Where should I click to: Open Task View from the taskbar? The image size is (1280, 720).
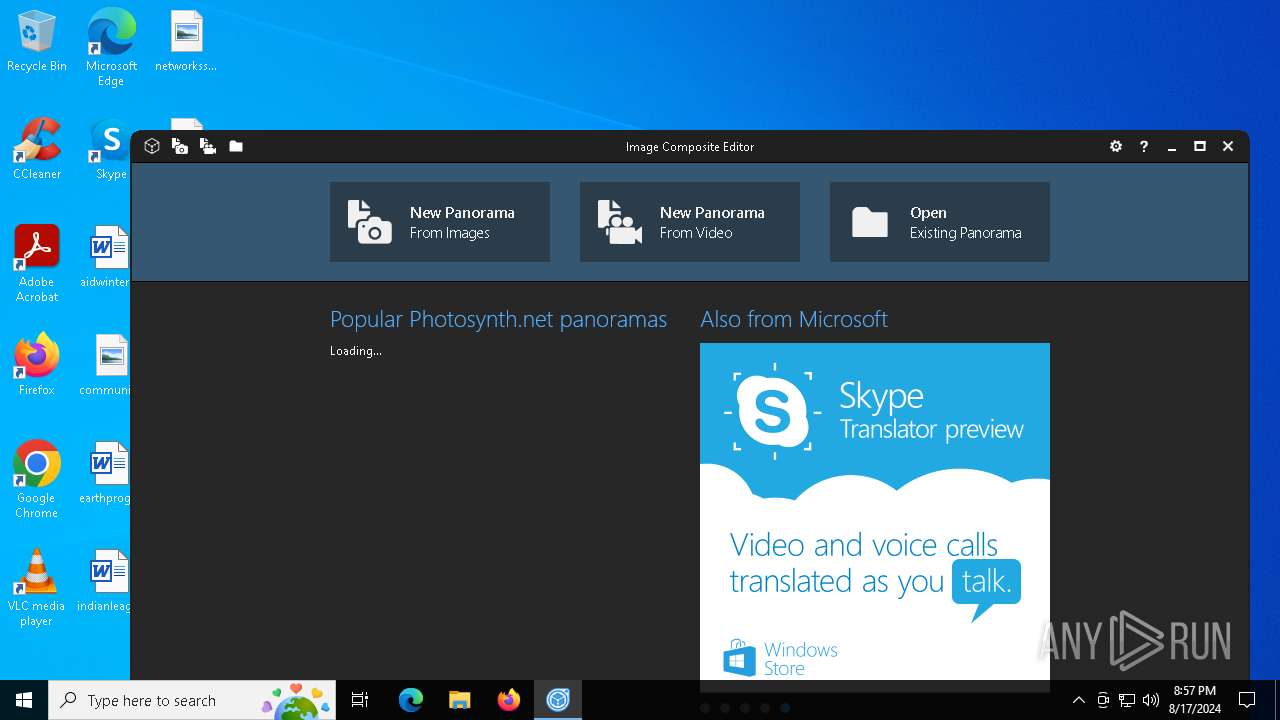pyautogui.click(x=360, y=700)
